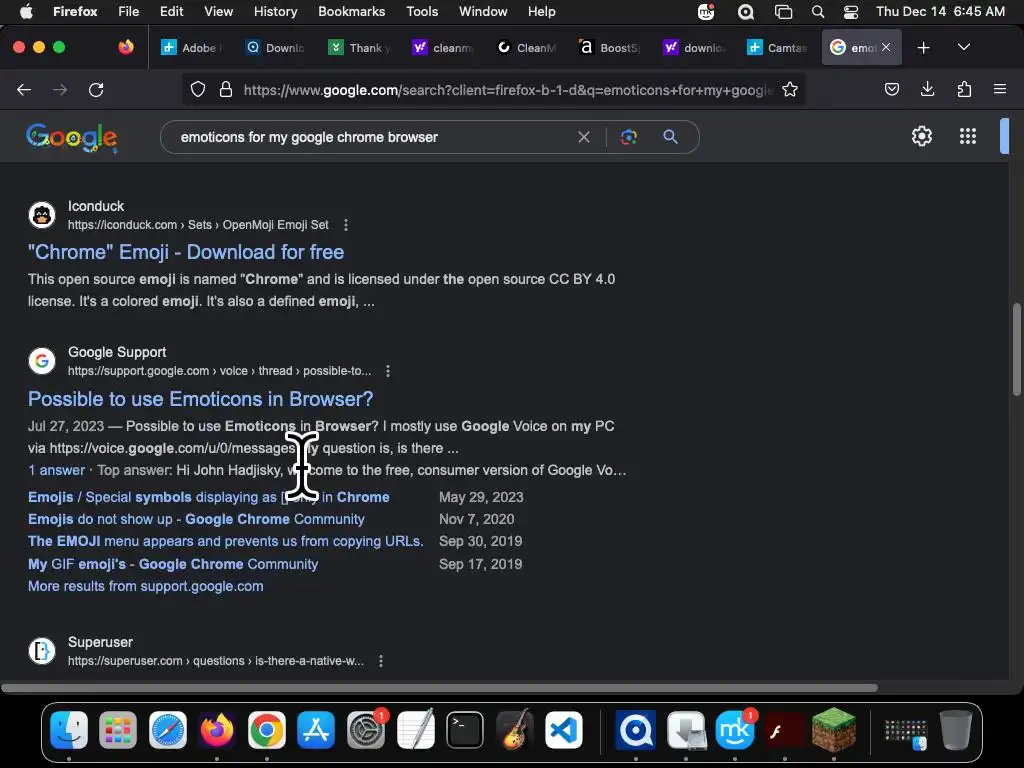Open the extensions puzzle icon
This screenshot has width=1024, height=768.
tap(964, 89)
